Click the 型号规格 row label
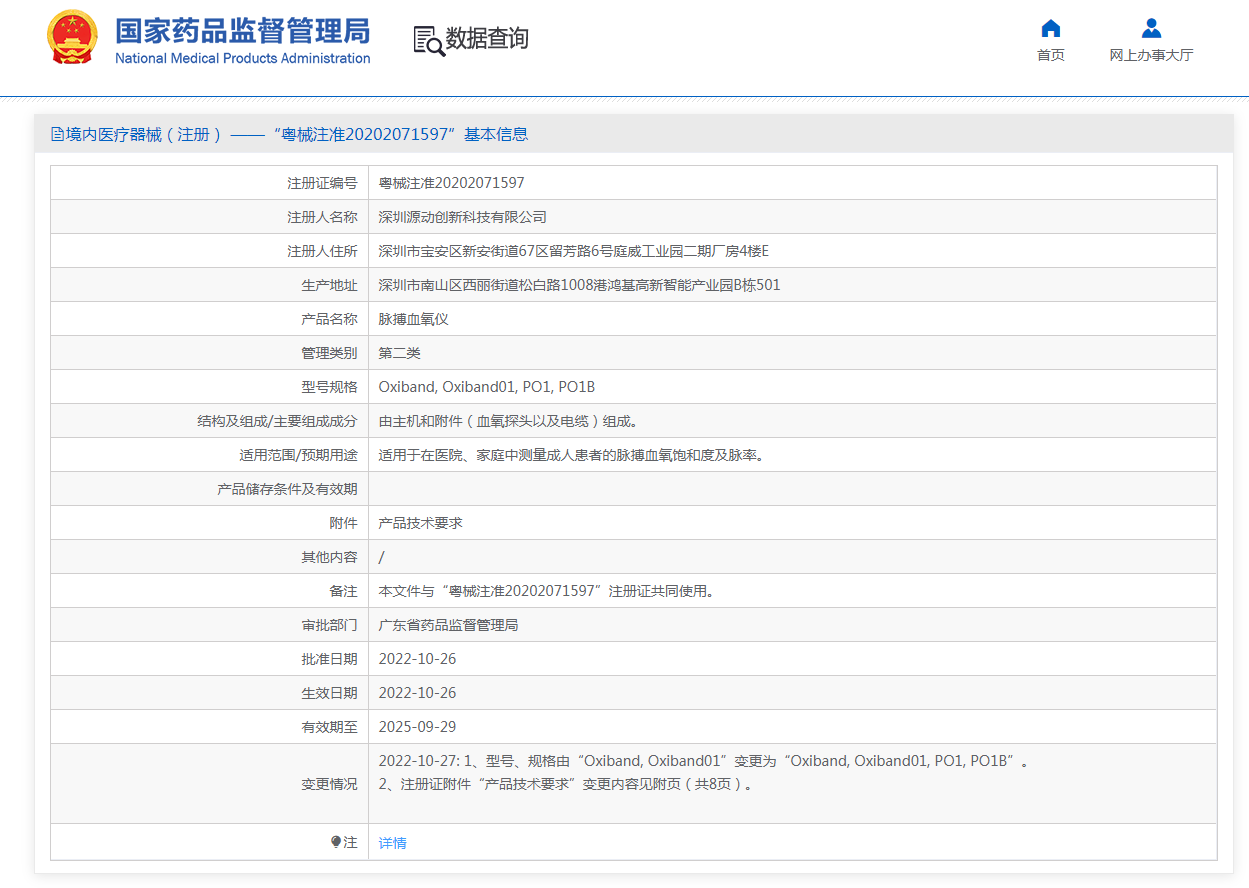The image size is (1249, 888). tap(329, 387)
